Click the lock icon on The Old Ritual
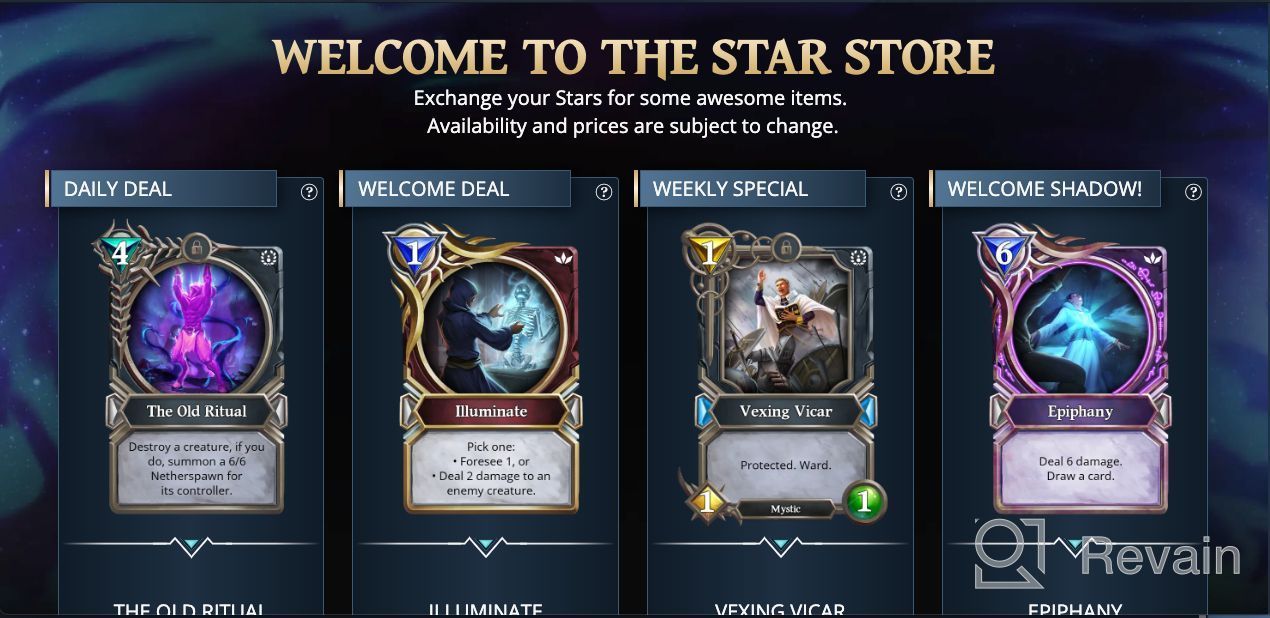 point(197,245)
